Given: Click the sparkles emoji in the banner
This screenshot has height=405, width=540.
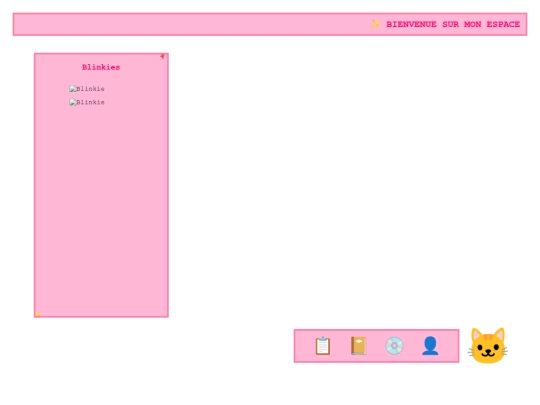Looking at the screenshot, I should coord(375,24).
